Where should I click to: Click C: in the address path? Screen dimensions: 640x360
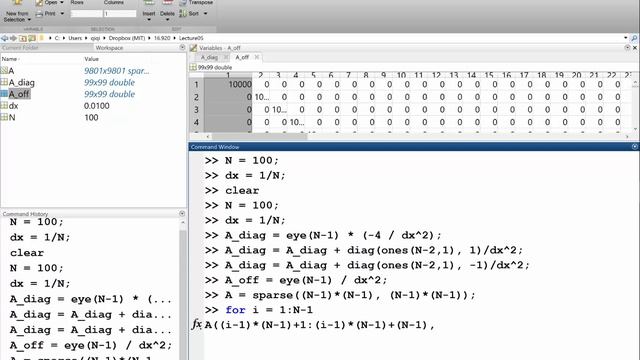pos(57,38)
